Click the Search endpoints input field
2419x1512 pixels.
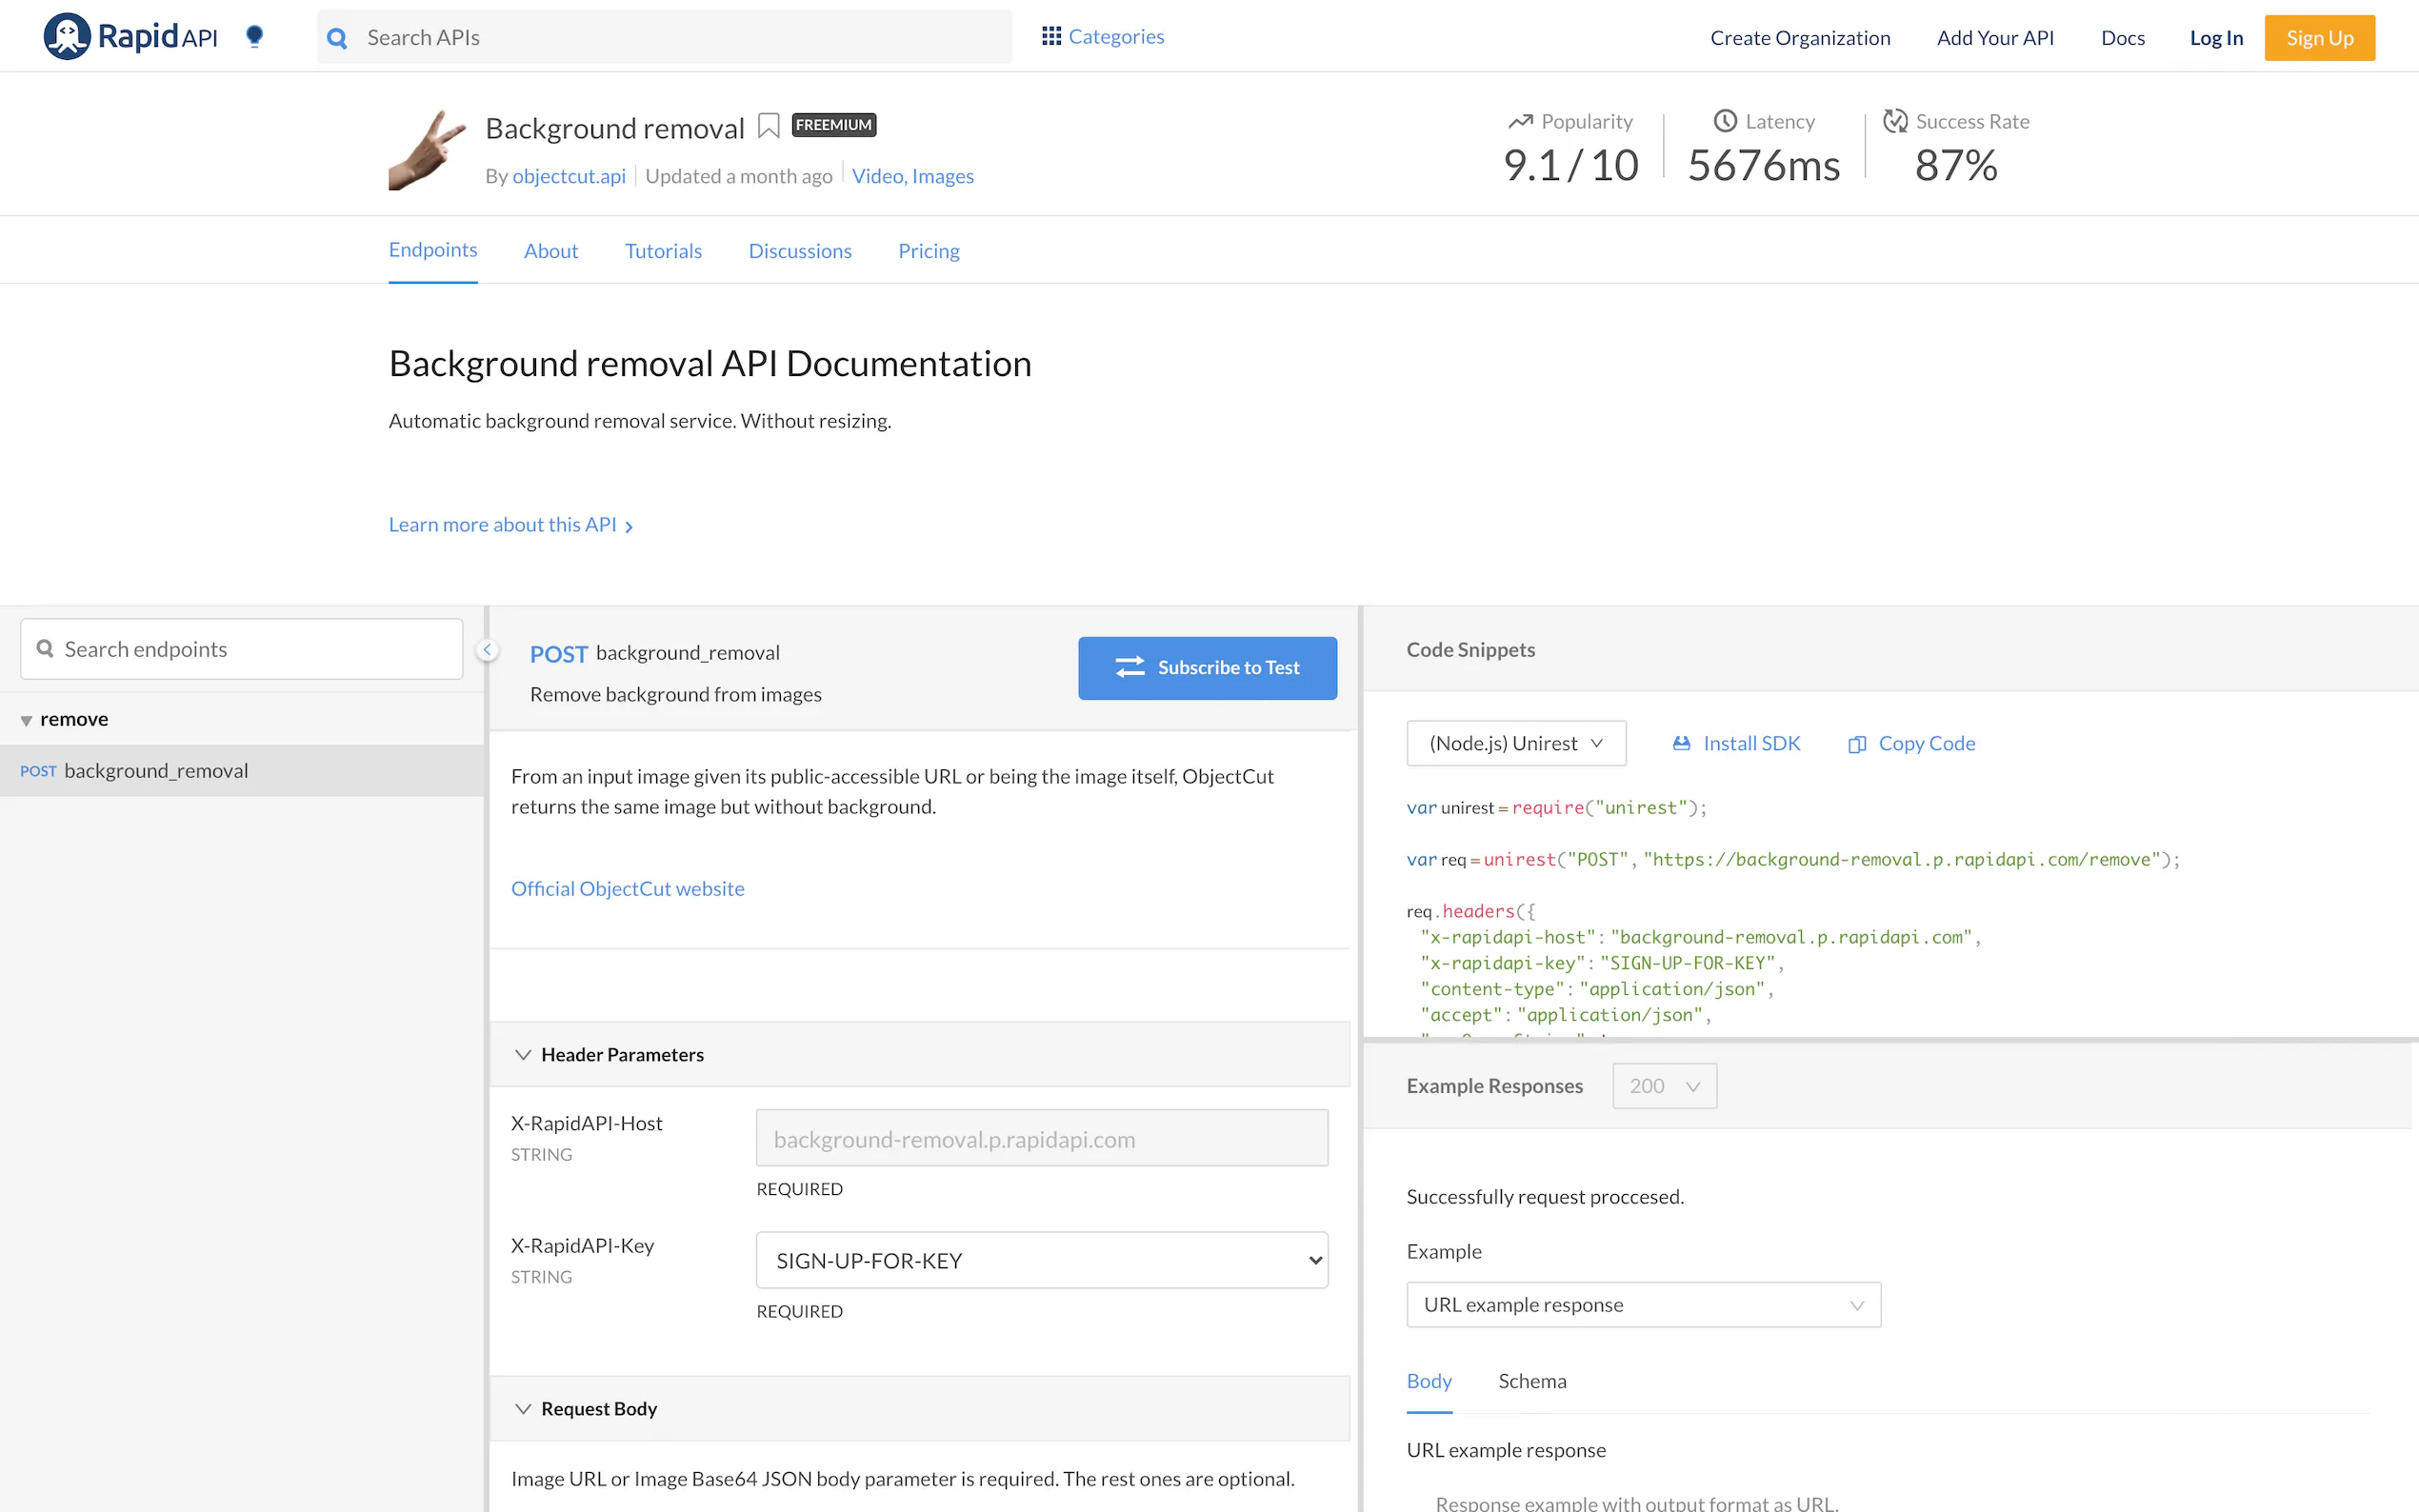pos(241,649)
